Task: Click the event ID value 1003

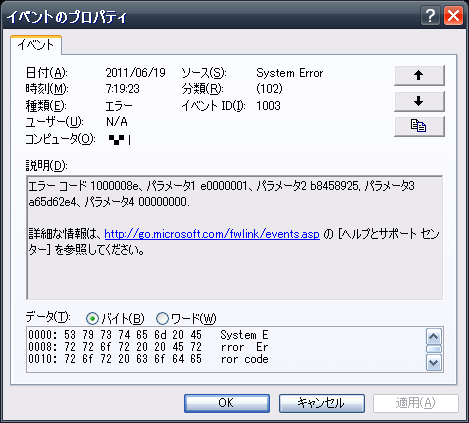Action: click(x=268, y=106)
